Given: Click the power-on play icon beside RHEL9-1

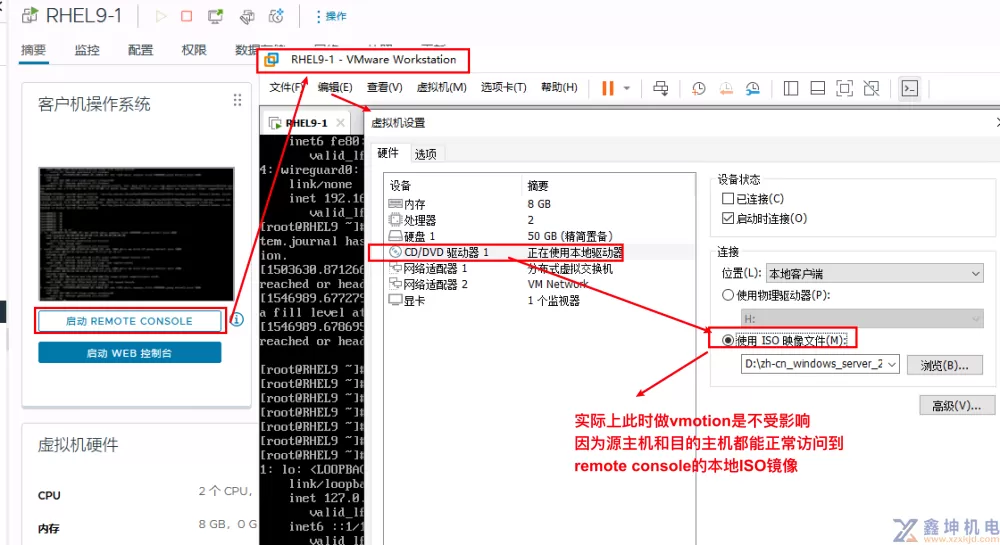Looking at the screenshot, I should click(161, 16).
